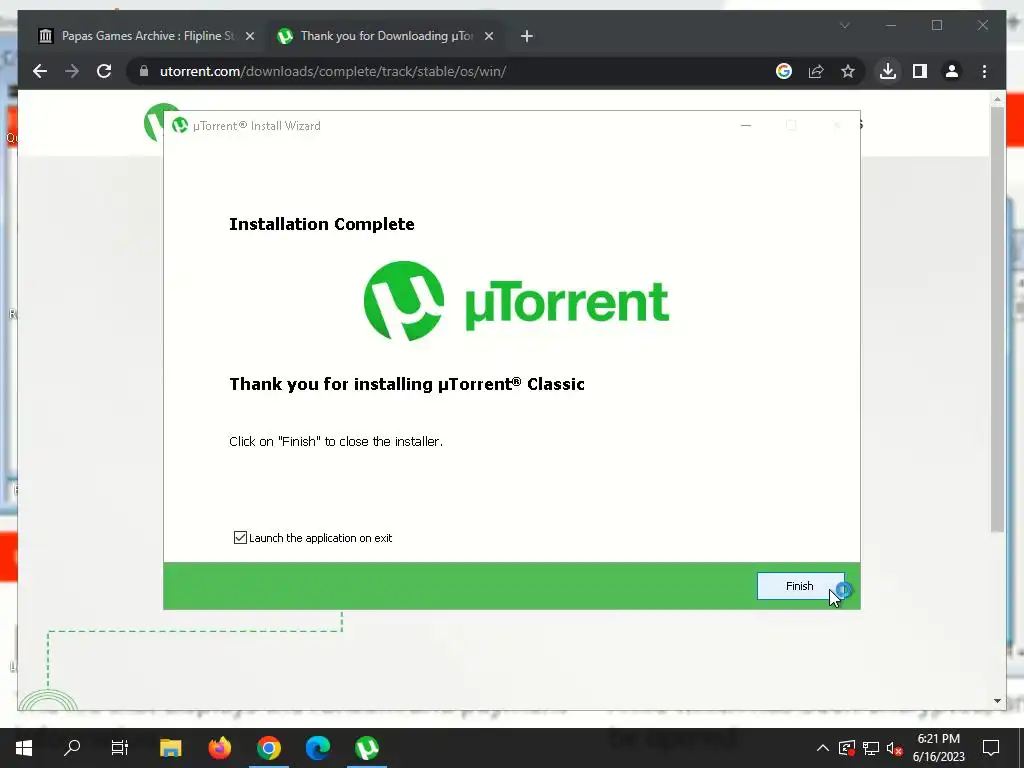Screen dimensions: 1024x768
Task: Go back to previous page in Chrome
Action: tap(40, 71)
